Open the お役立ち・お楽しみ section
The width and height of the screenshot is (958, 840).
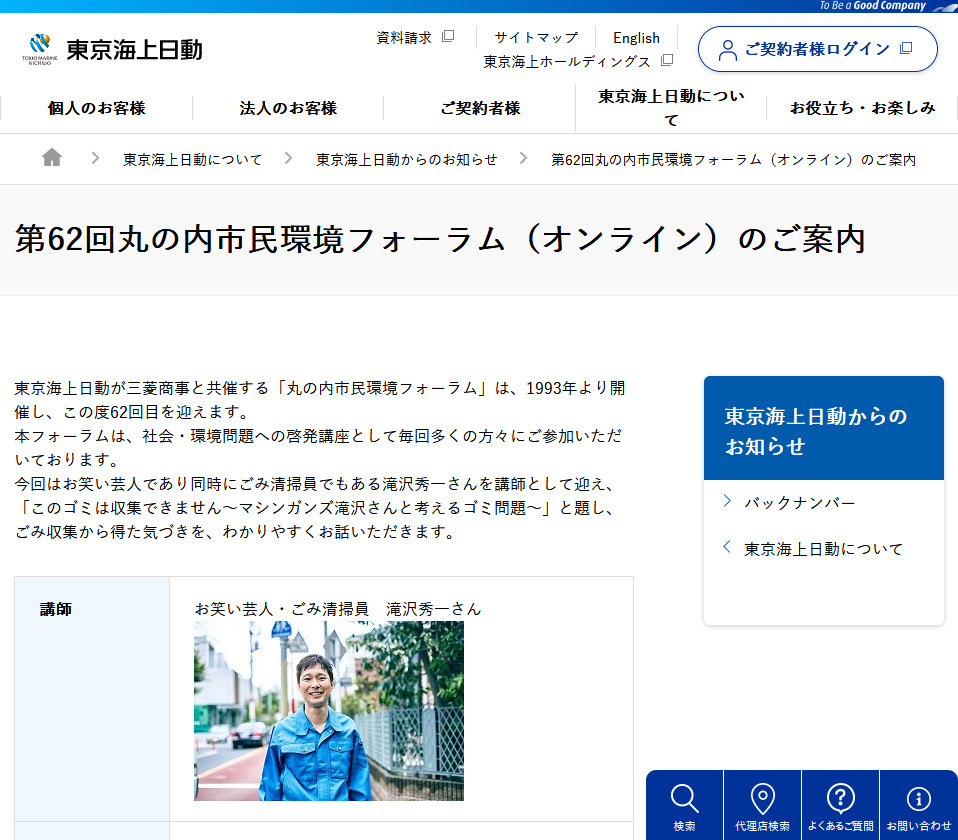[861, 108]
